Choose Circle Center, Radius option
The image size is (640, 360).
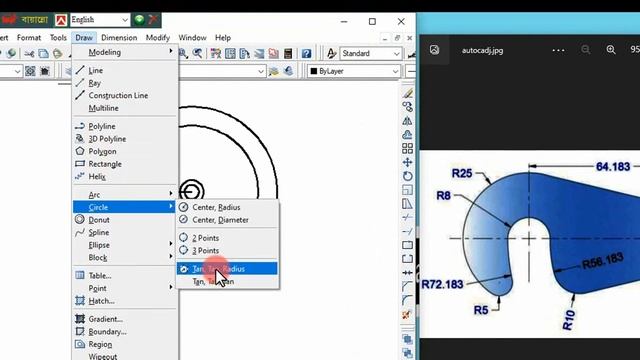pyautogui.click(x=228, y=207)
